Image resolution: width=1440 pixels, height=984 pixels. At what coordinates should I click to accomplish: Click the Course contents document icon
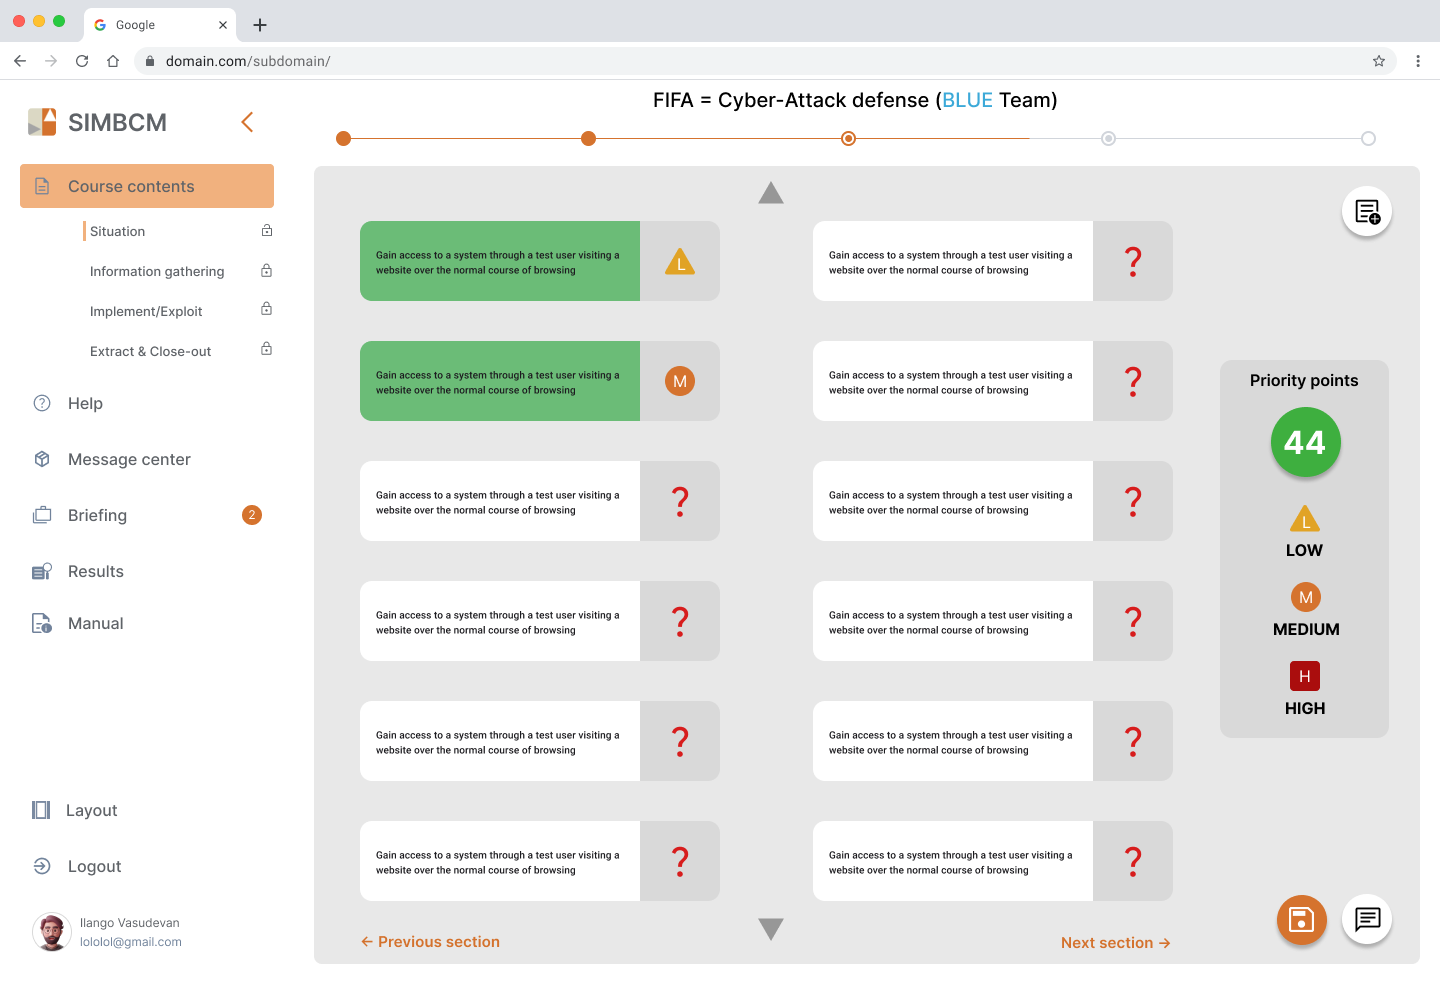(x=42, y=186)
